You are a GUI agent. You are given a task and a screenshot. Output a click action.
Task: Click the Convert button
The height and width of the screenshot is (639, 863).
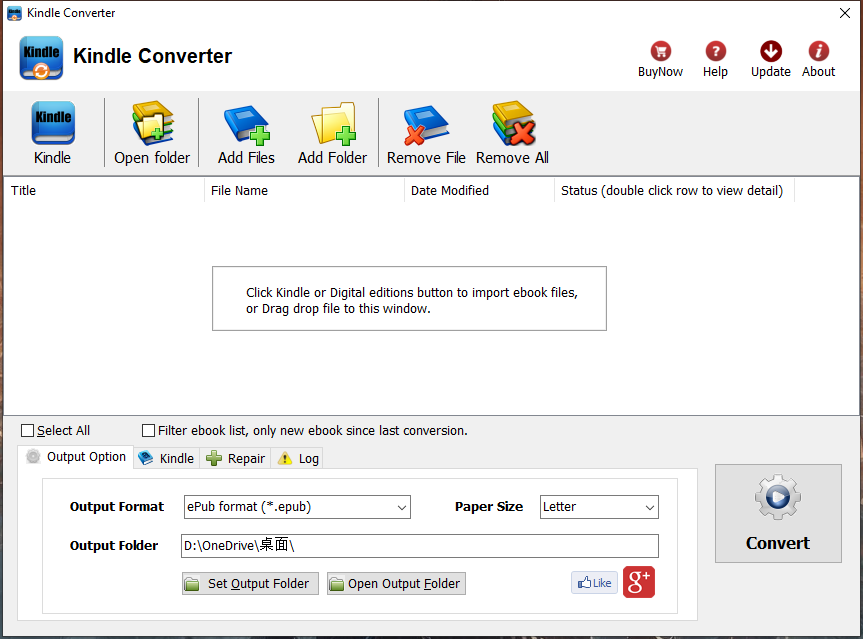[x=778, y=513]
